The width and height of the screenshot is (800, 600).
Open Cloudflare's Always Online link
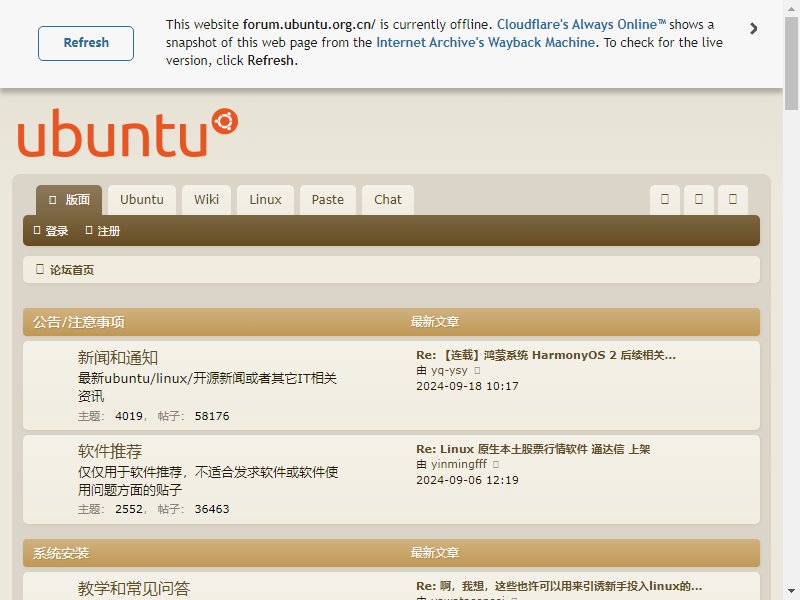click(x=581, y=24)
